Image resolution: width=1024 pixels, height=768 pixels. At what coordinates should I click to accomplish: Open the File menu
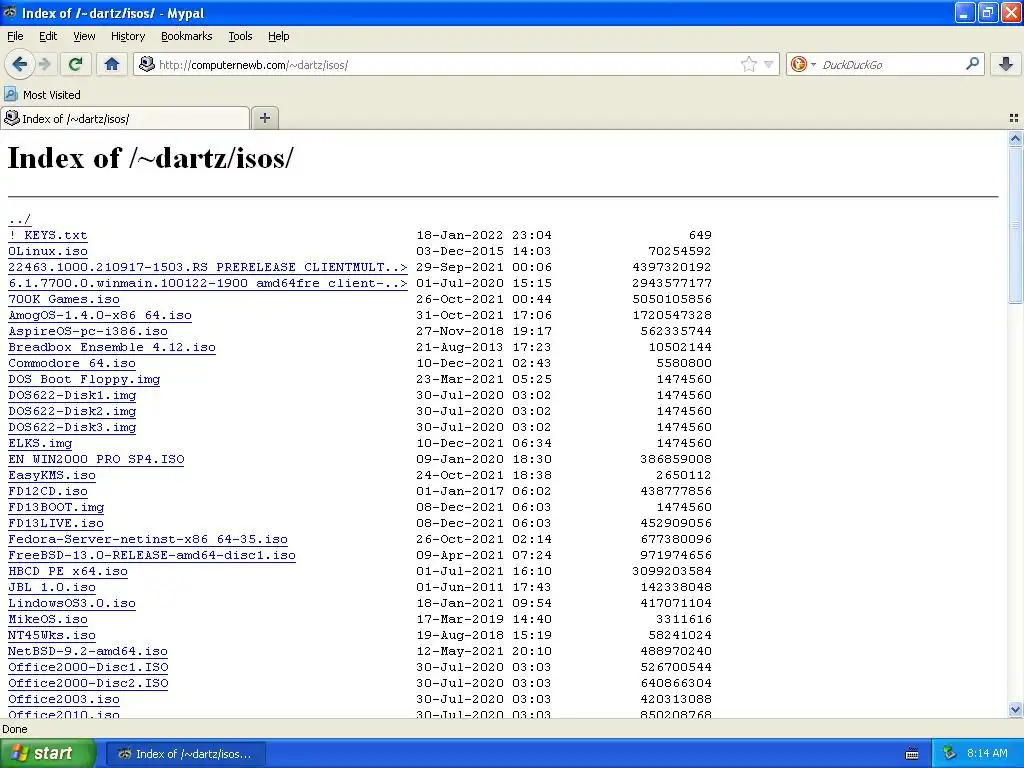(x=15, y=36)
